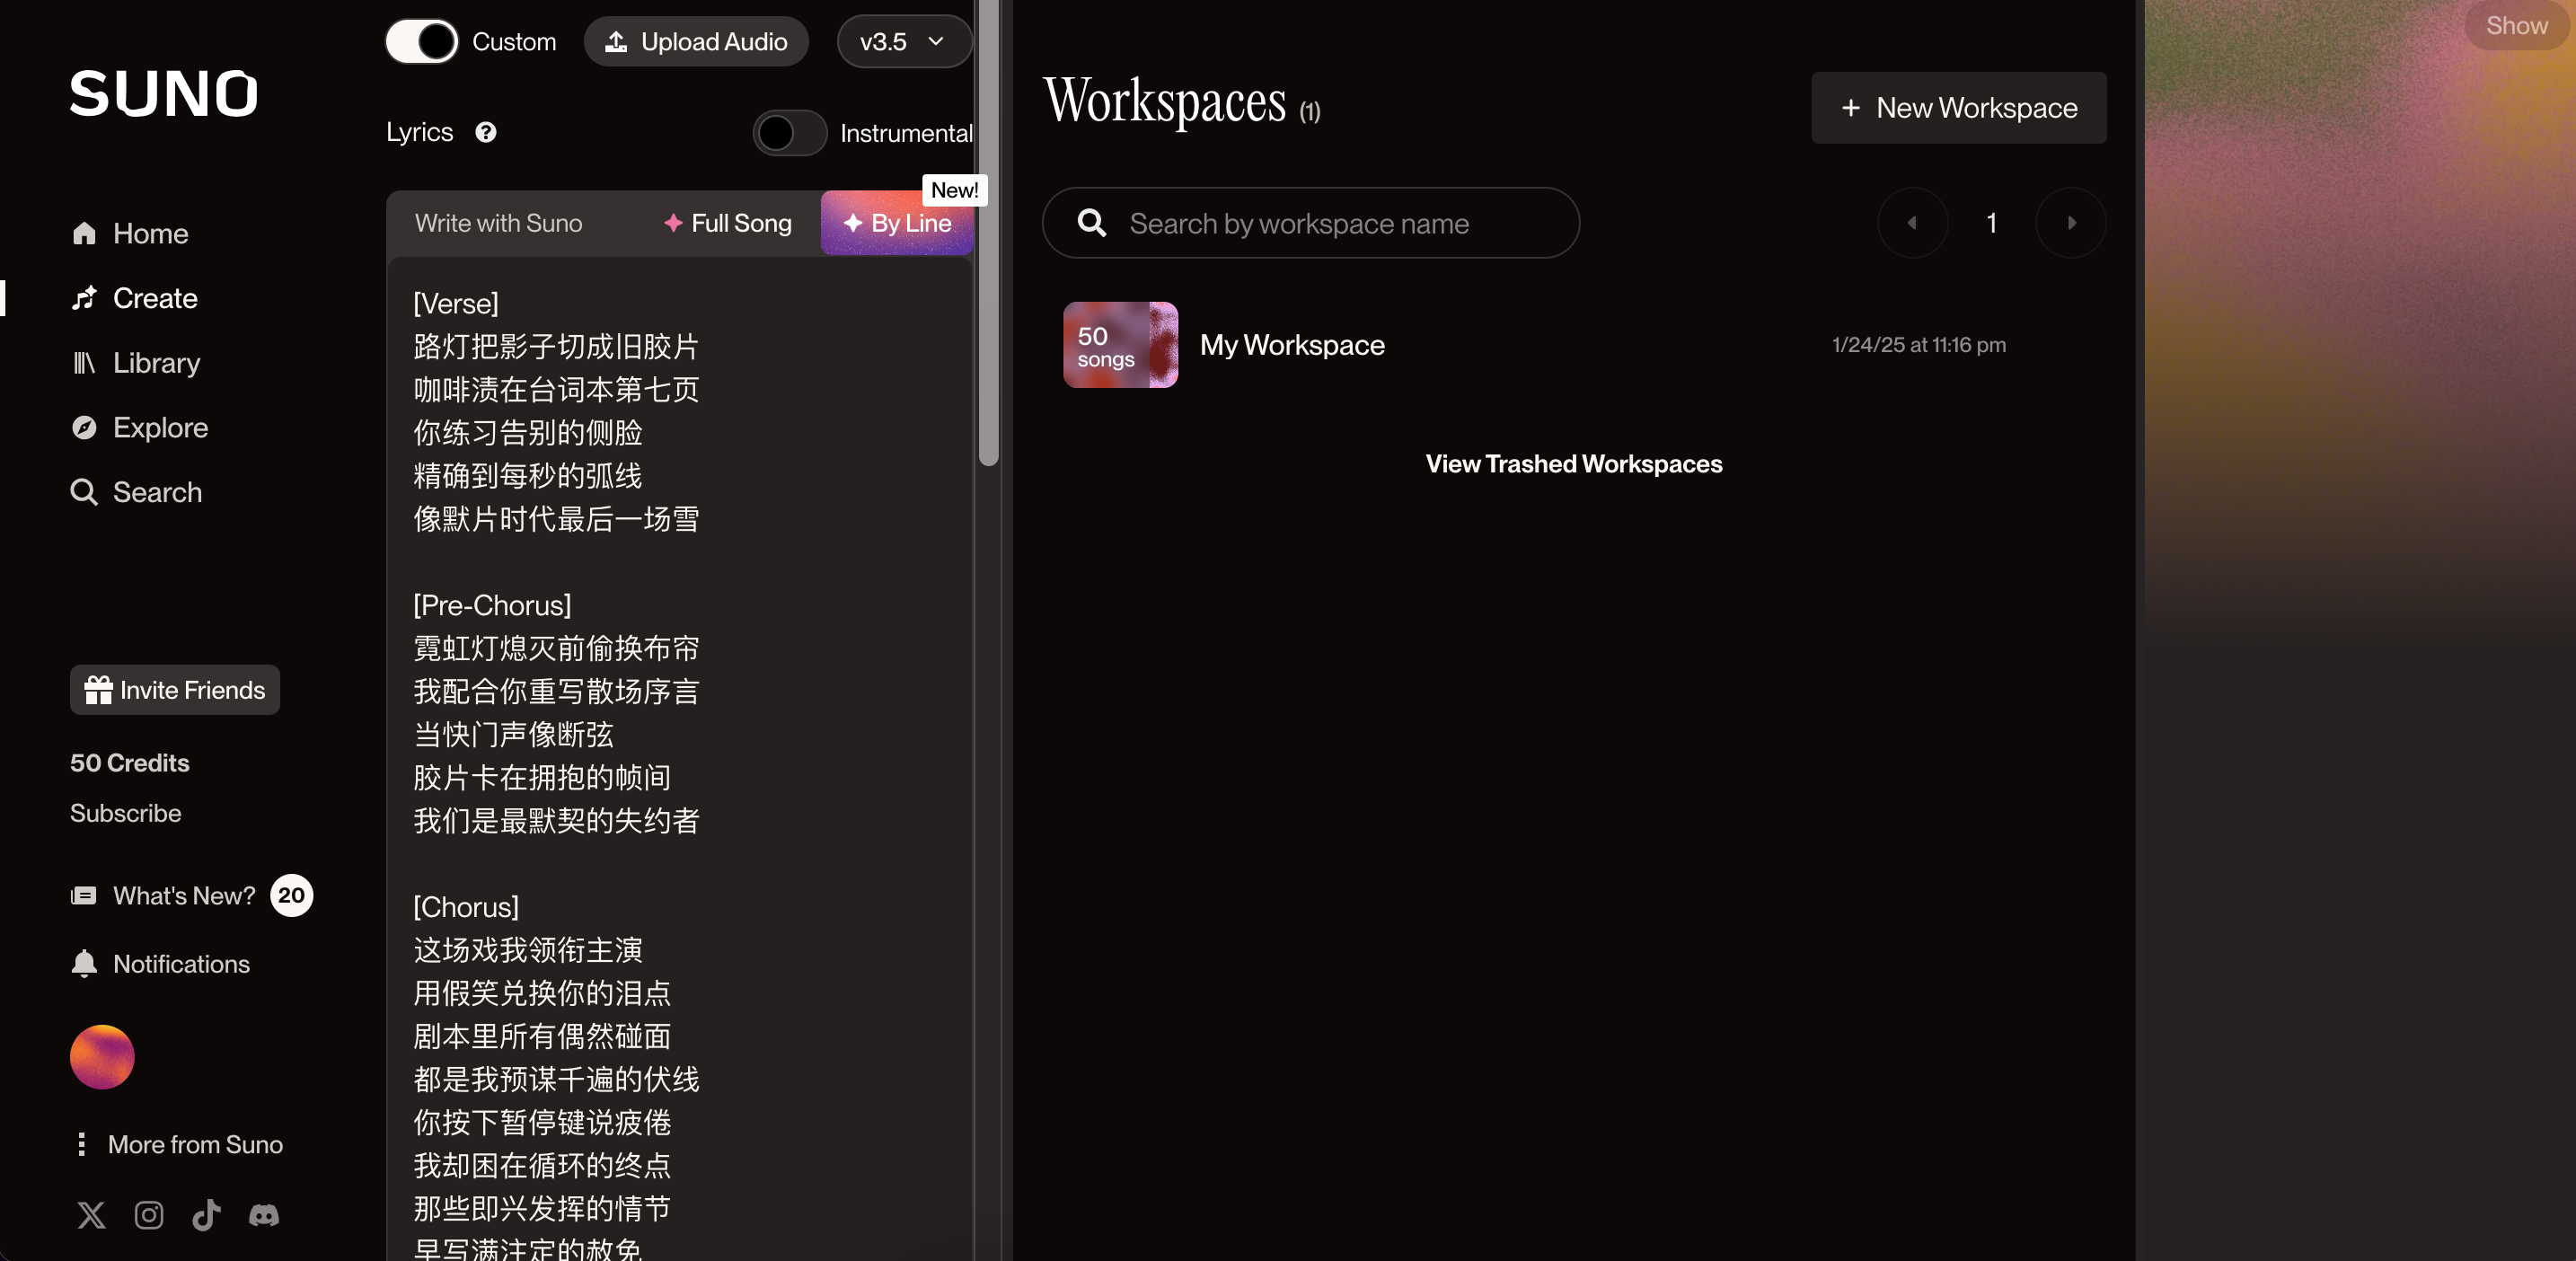Open the TikTok social icon

206,1215
